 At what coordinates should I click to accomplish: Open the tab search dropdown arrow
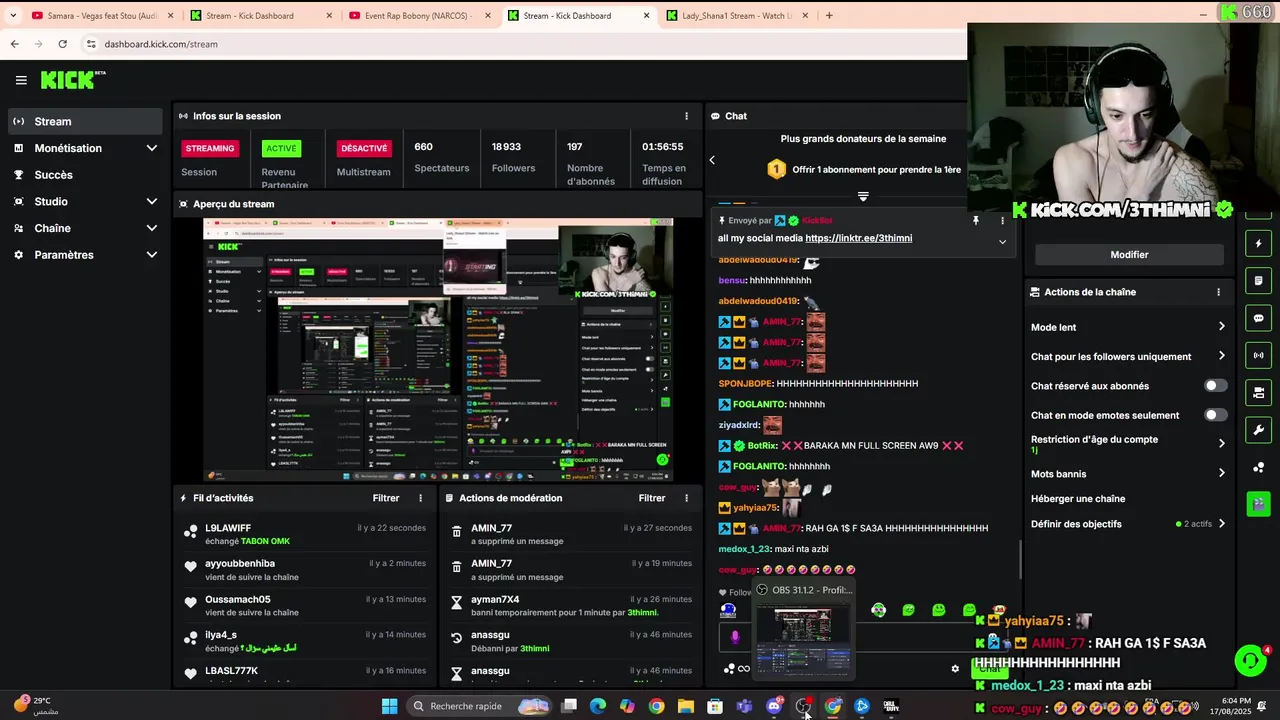[13, 15]
